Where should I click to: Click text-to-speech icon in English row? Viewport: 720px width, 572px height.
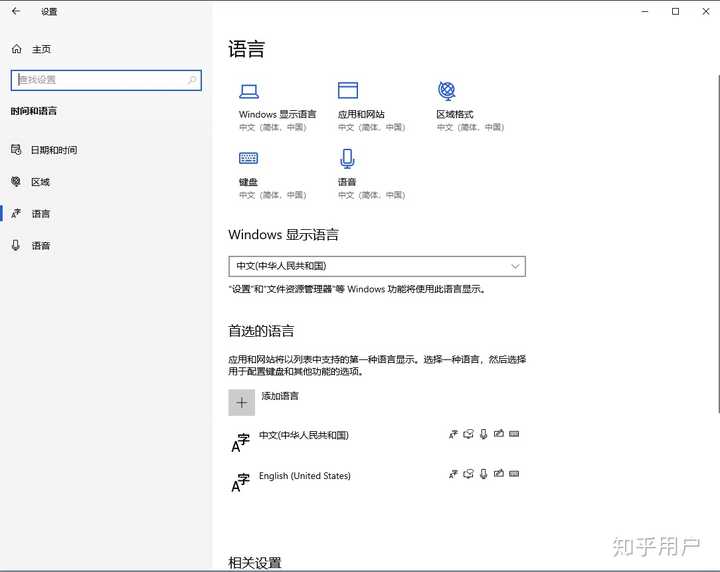click(468, 474)
